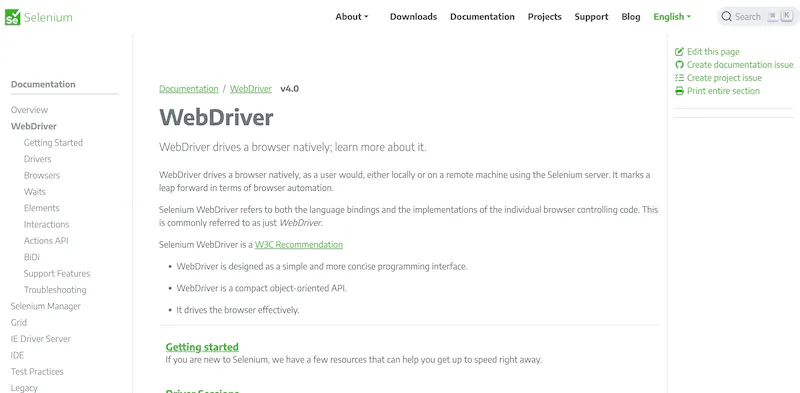Click the Search input field
Screen dimensions: 800x393
point(758,17)
